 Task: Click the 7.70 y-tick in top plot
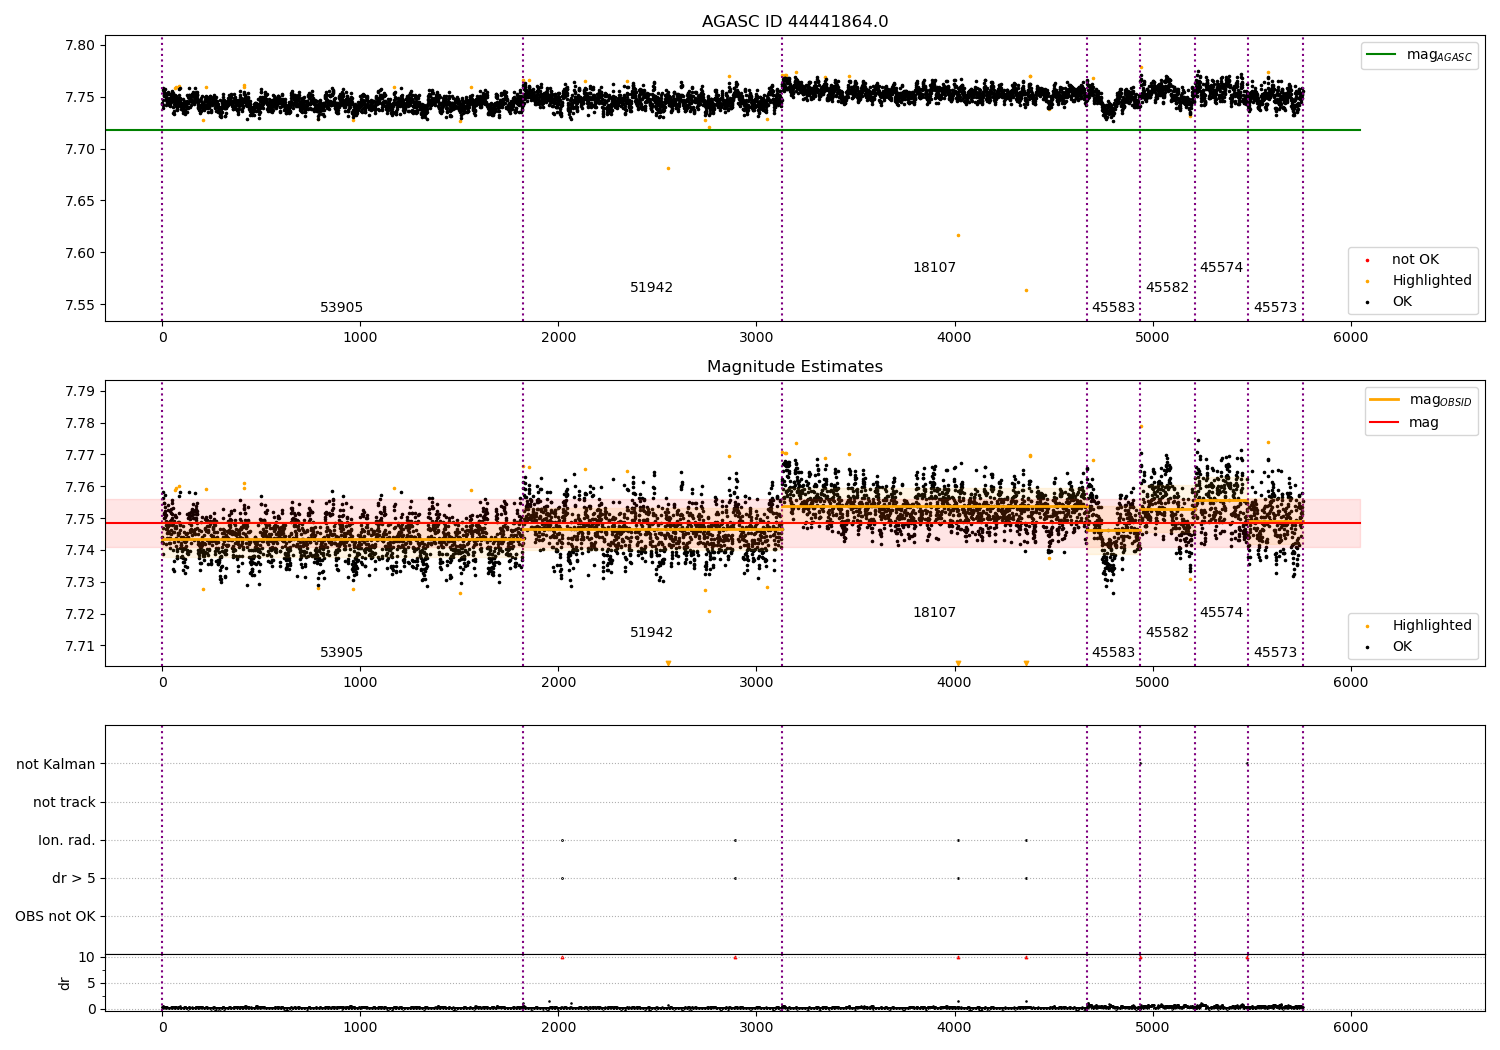click(x=80, y=149)
